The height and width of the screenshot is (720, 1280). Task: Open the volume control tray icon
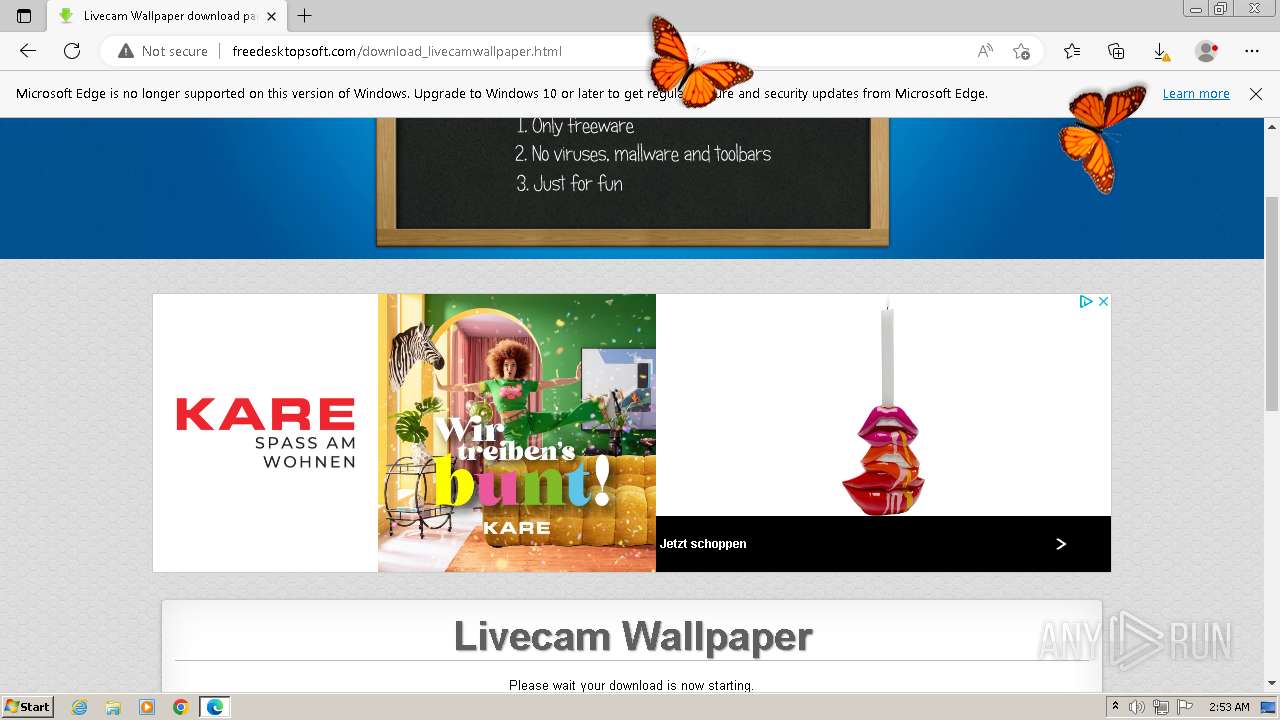1136,707
